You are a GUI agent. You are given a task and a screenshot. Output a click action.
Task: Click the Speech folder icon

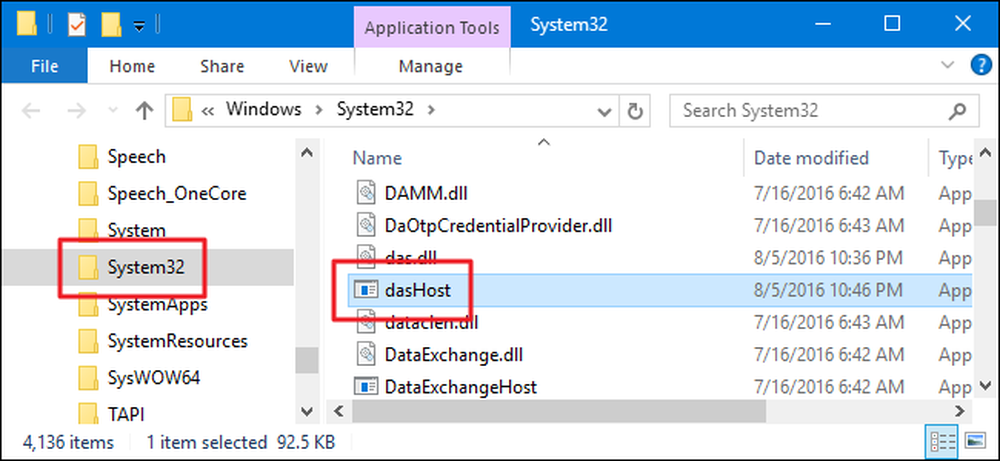88,156
